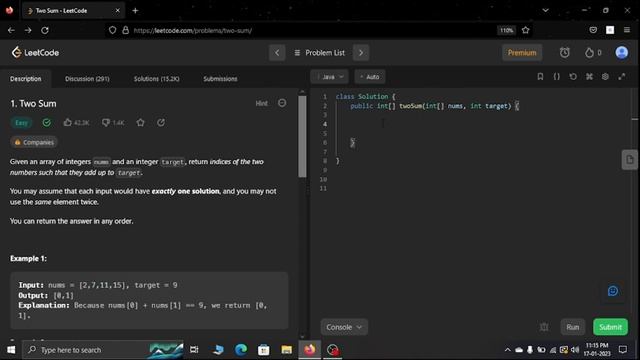Open the timer alarm clock icon

coord(564,53)
